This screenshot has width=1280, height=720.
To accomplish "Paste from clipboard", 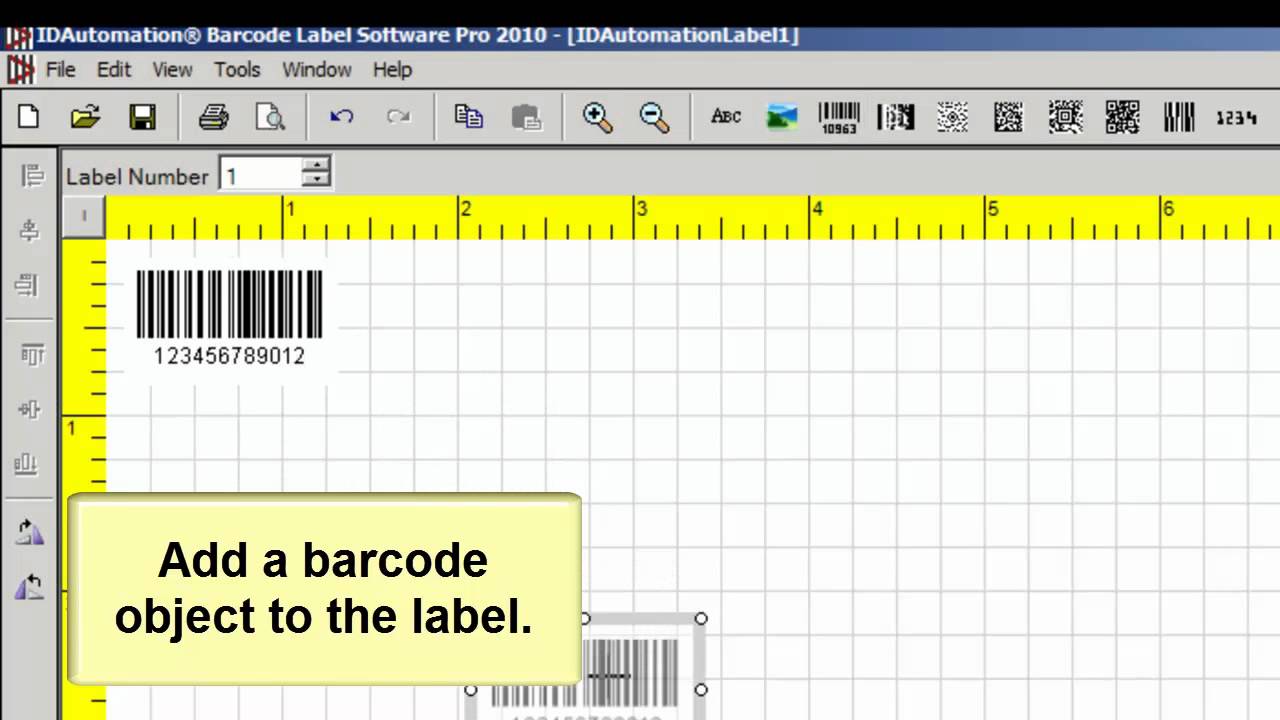I will [526, 117].
